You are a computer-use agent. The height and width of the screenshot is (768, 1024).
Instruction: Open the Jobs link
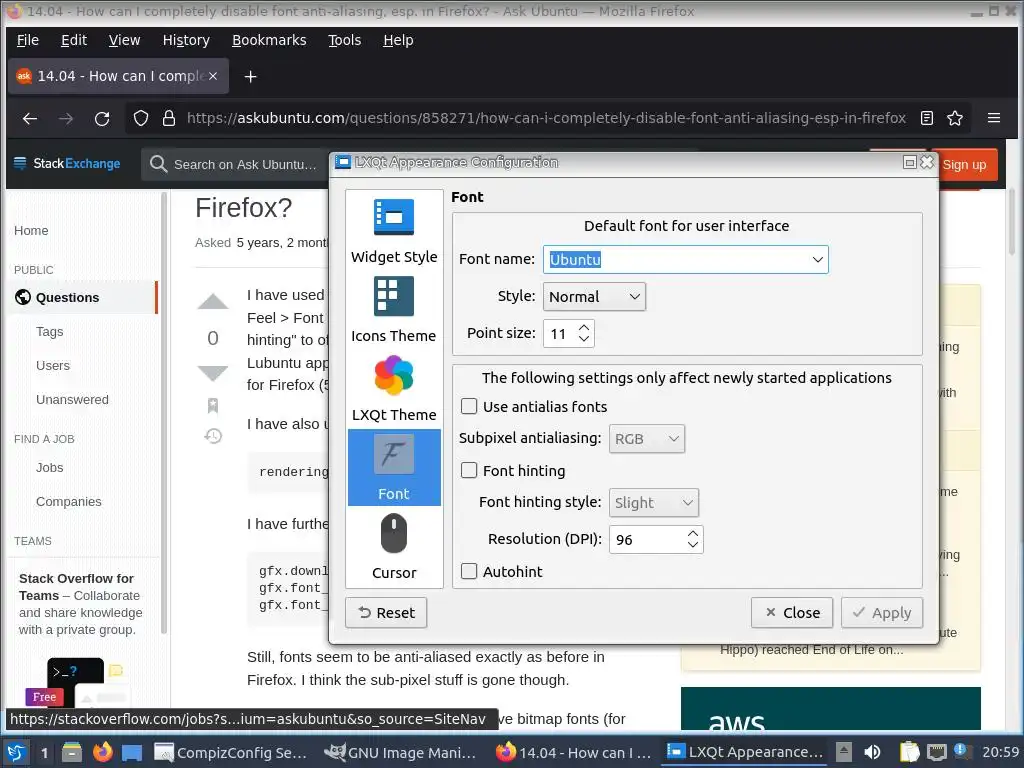tap(50, 468)
